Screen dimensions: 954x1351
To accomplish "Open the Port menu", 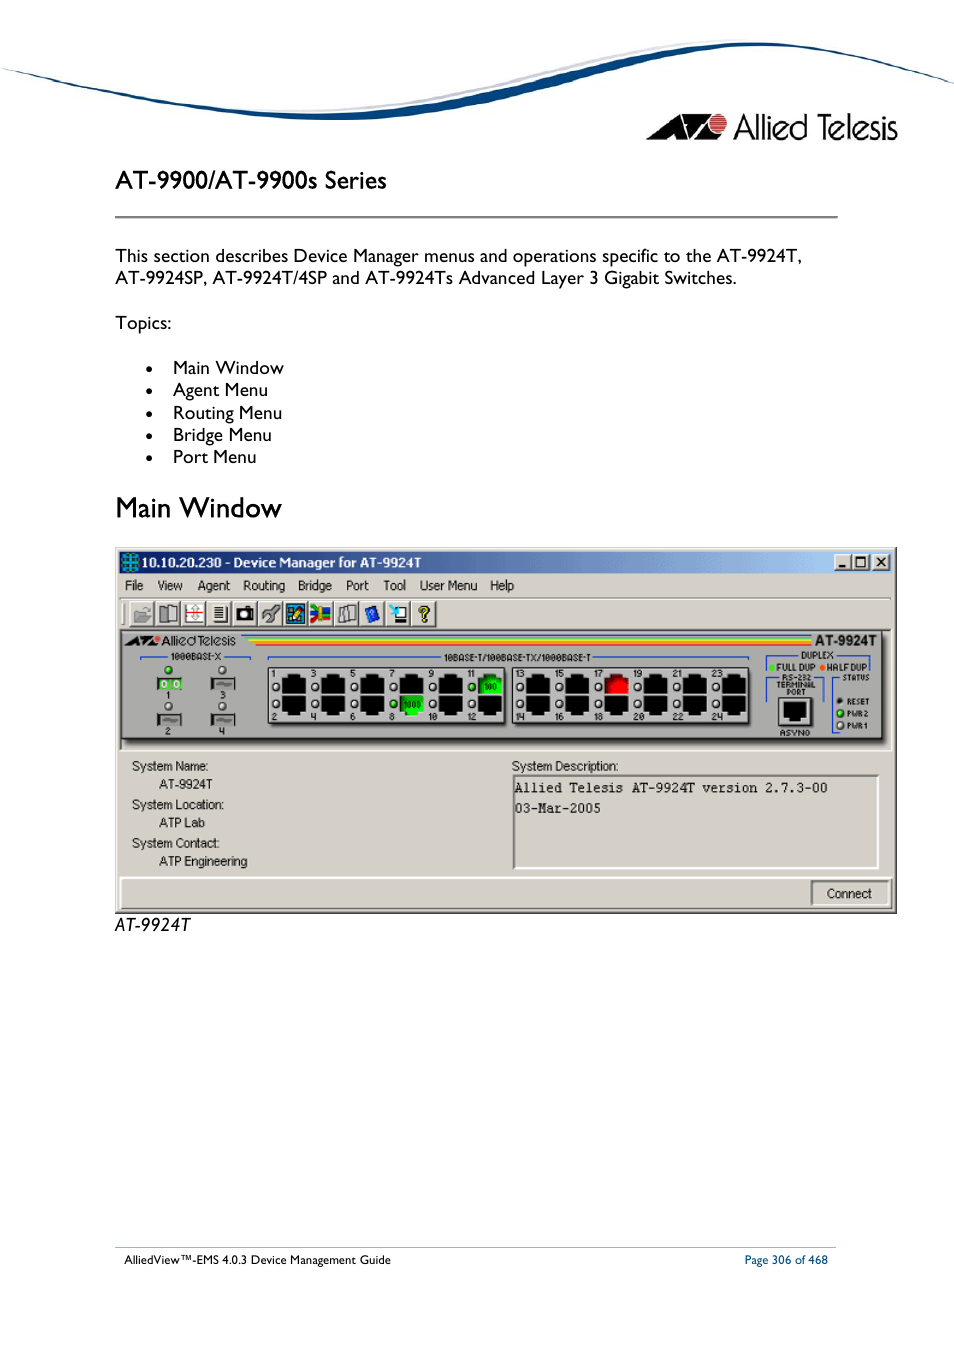I will [x=357, y=586].
